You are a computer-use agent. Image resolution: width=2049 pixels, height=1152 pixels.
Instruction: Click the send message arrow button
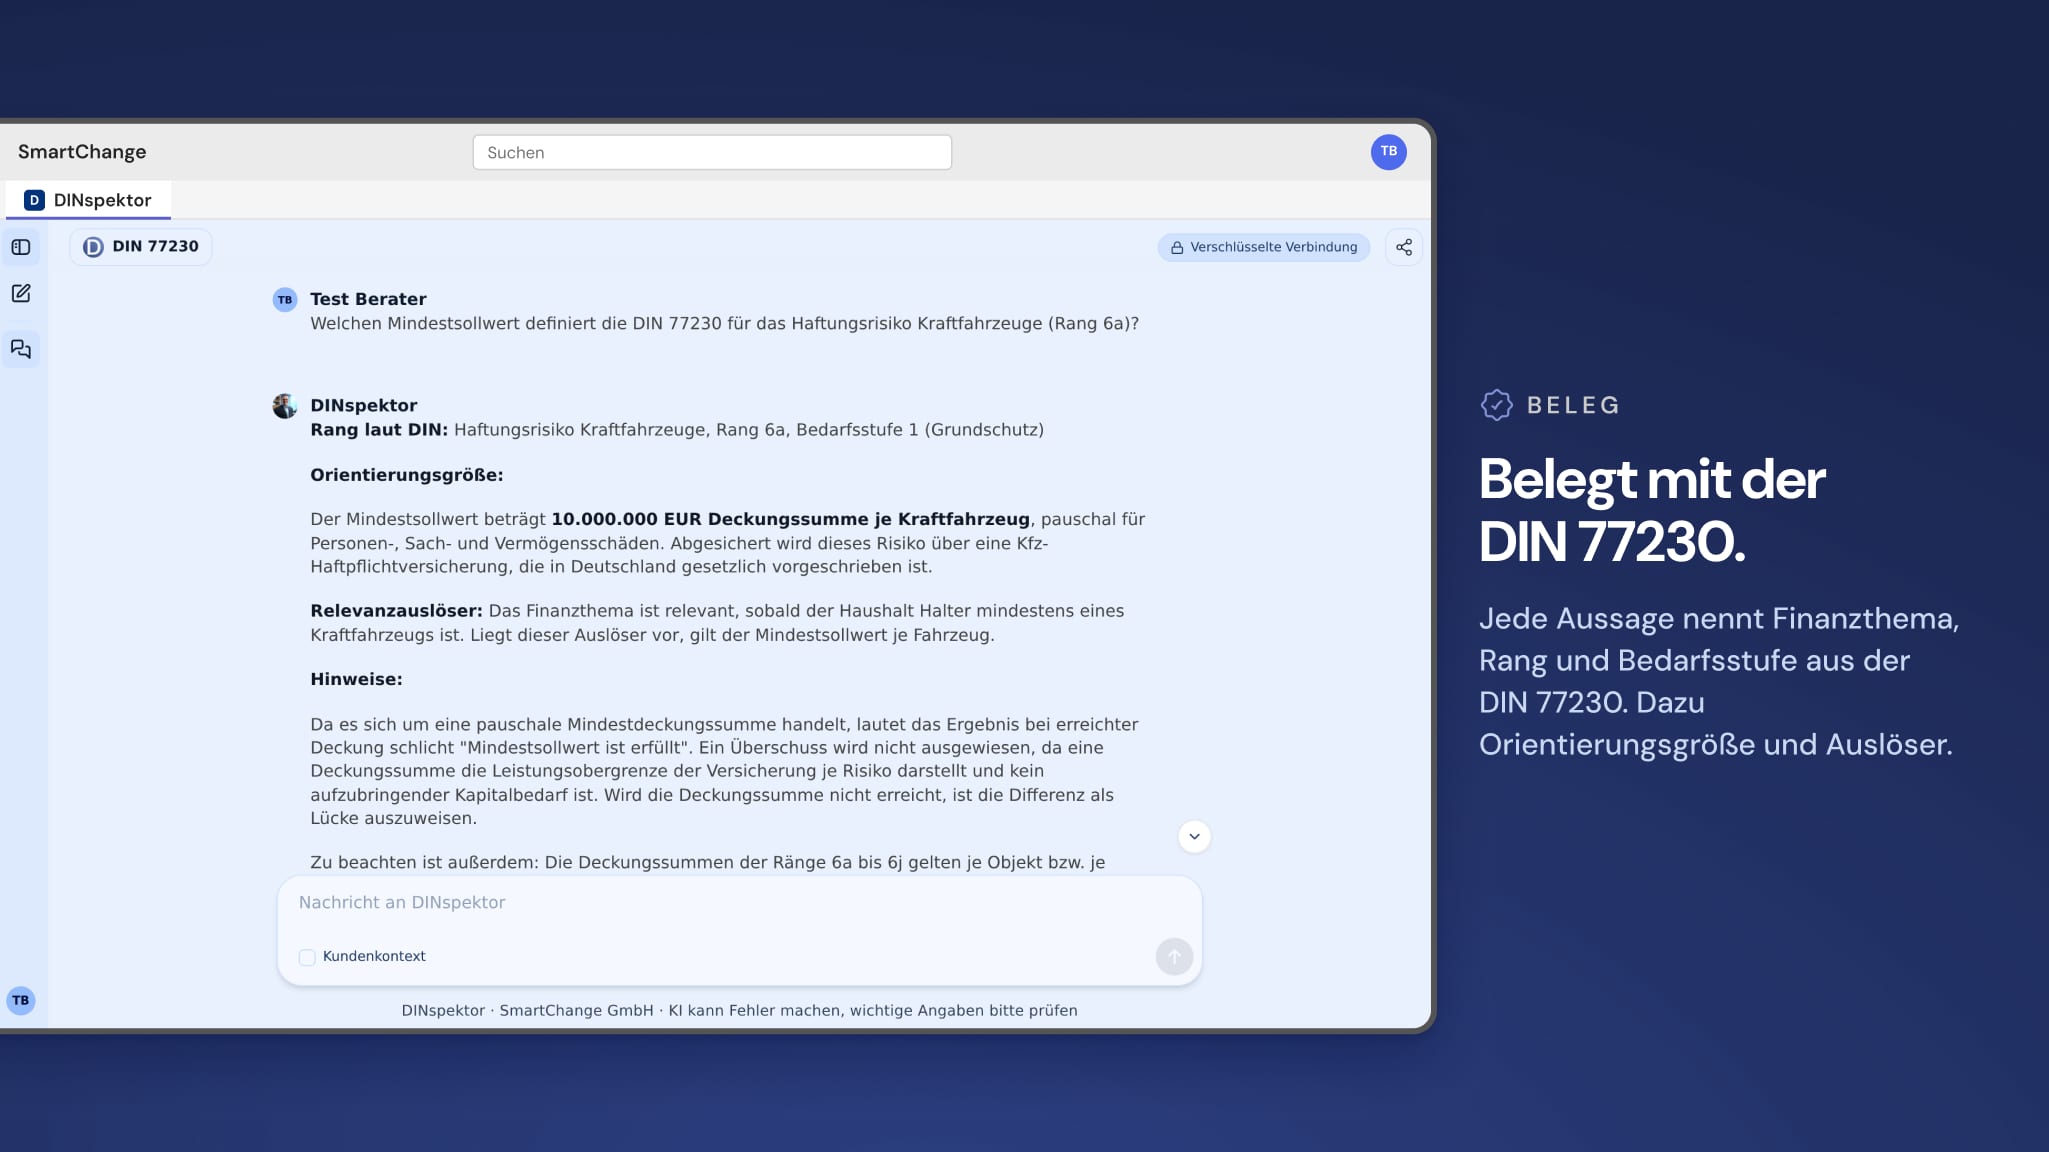pos(1174,956)
